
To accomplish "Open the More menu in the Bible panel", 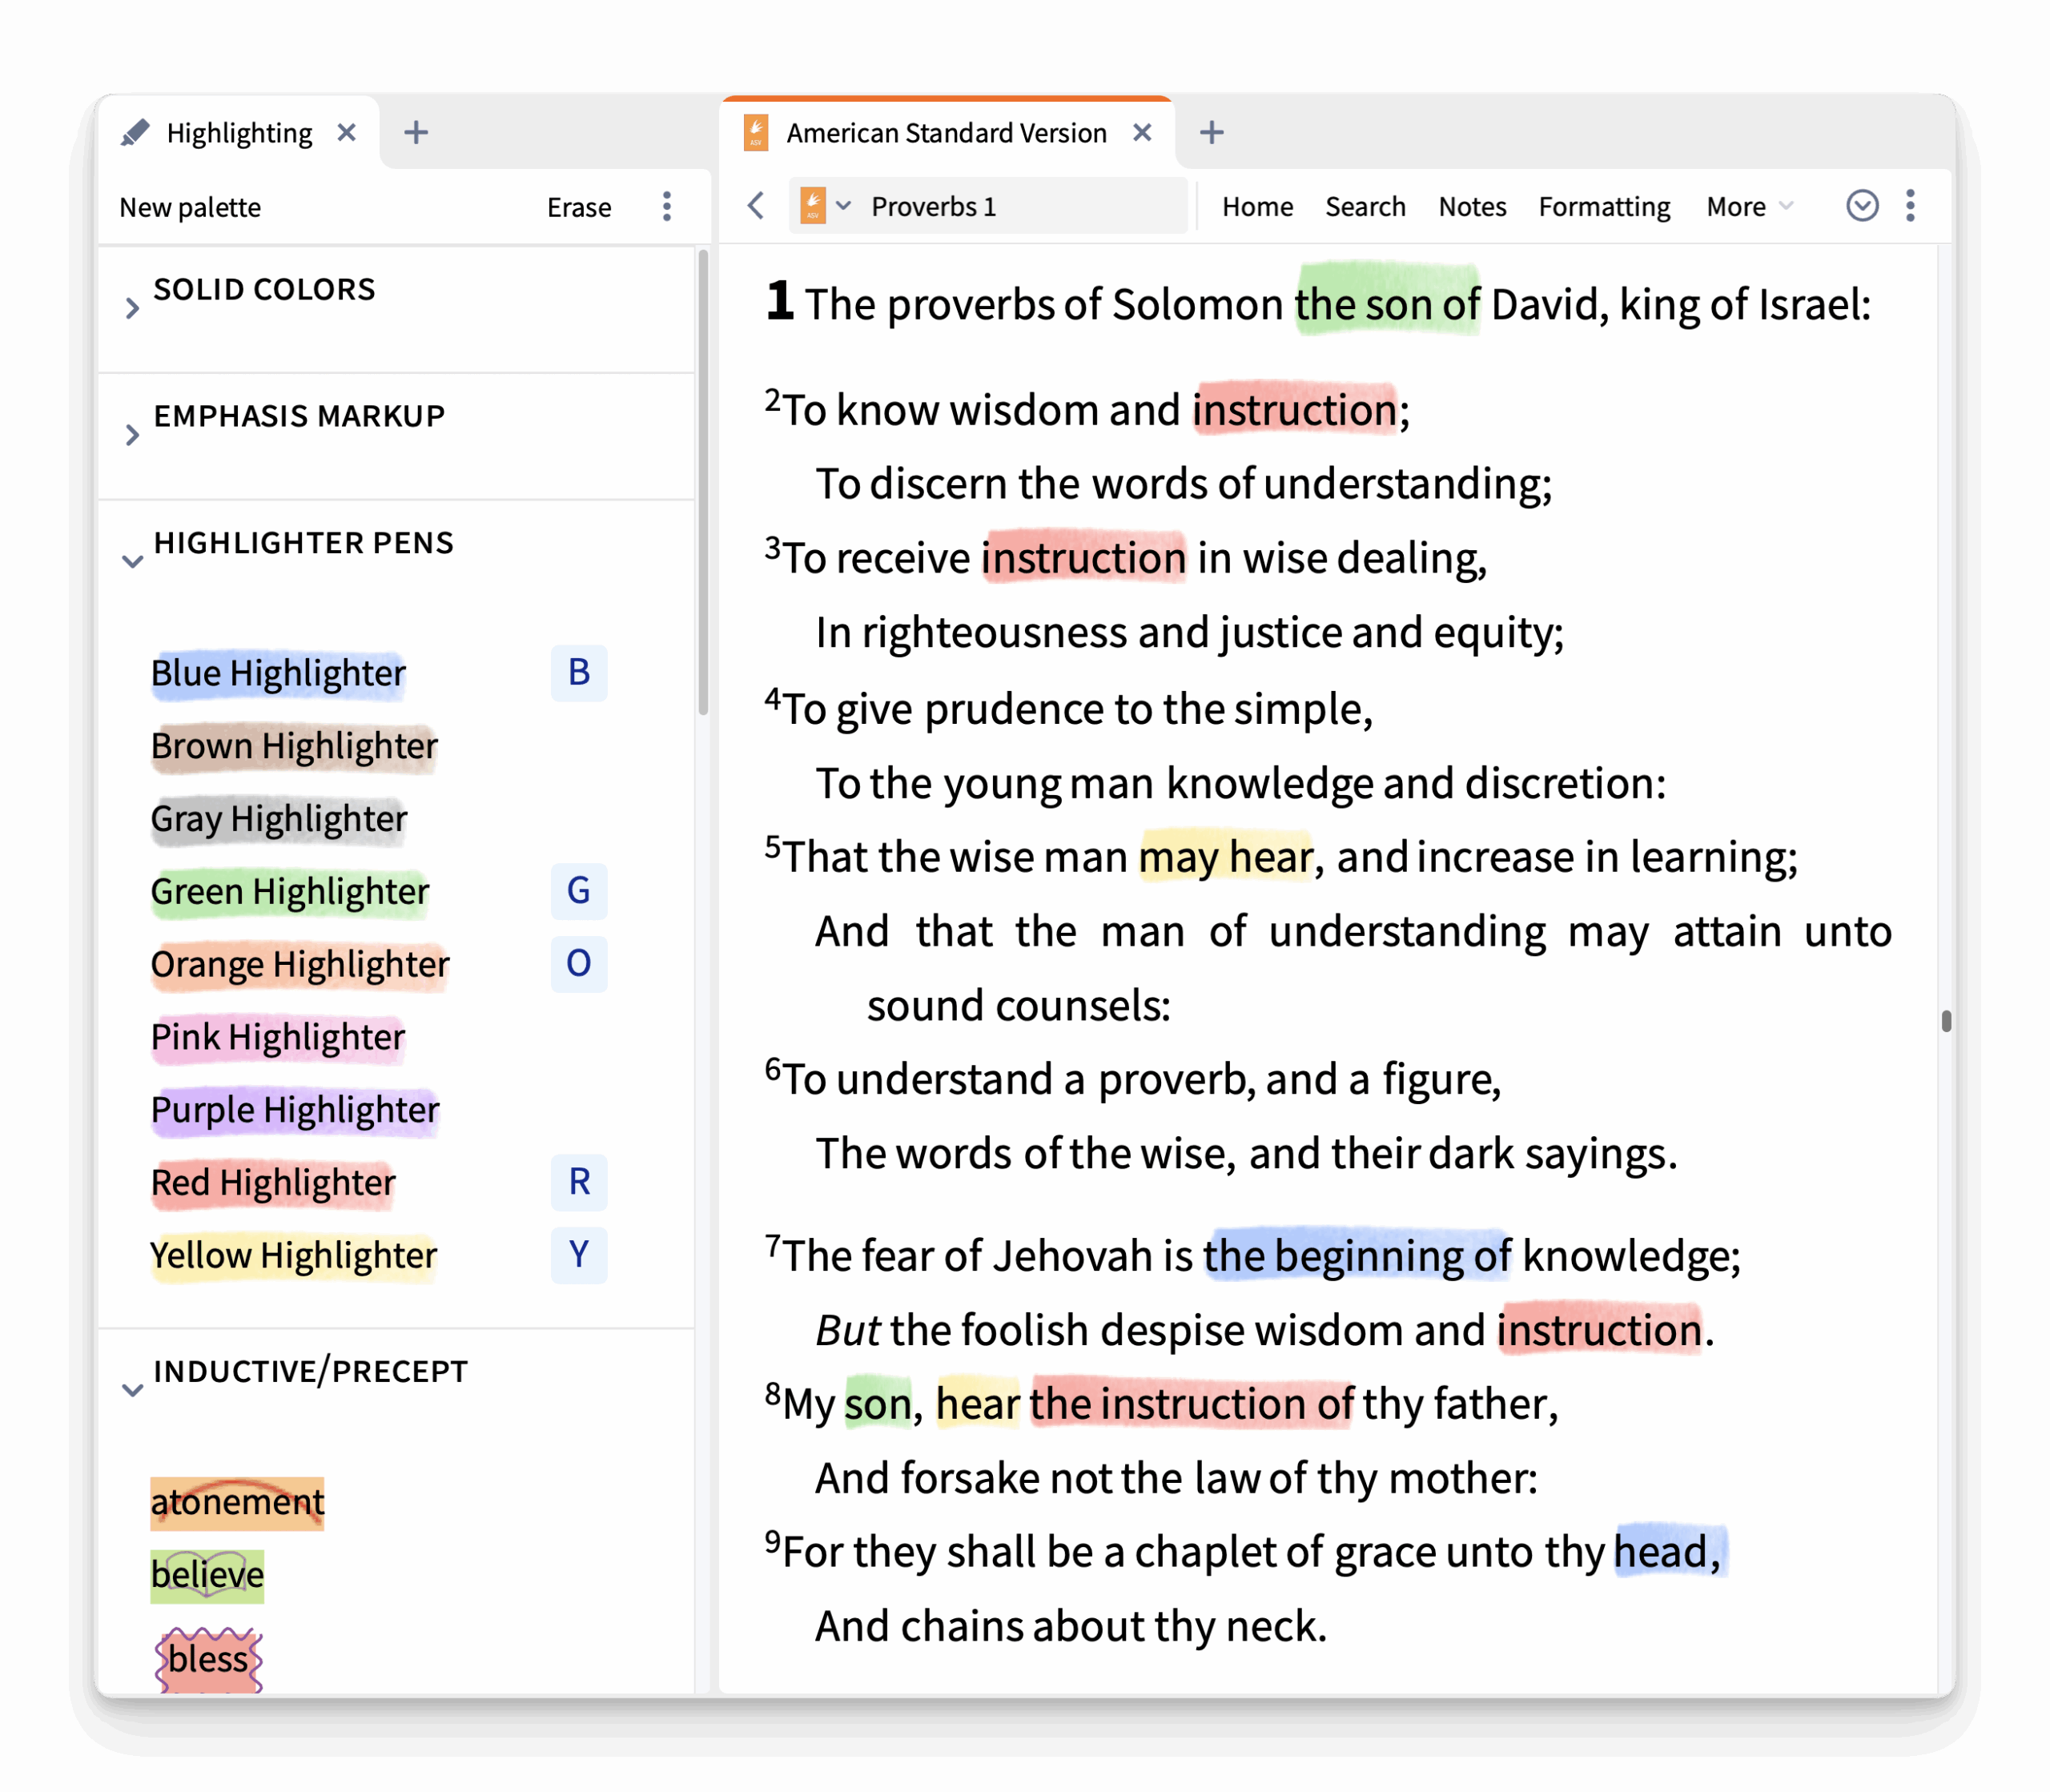I will point(1744,206).
